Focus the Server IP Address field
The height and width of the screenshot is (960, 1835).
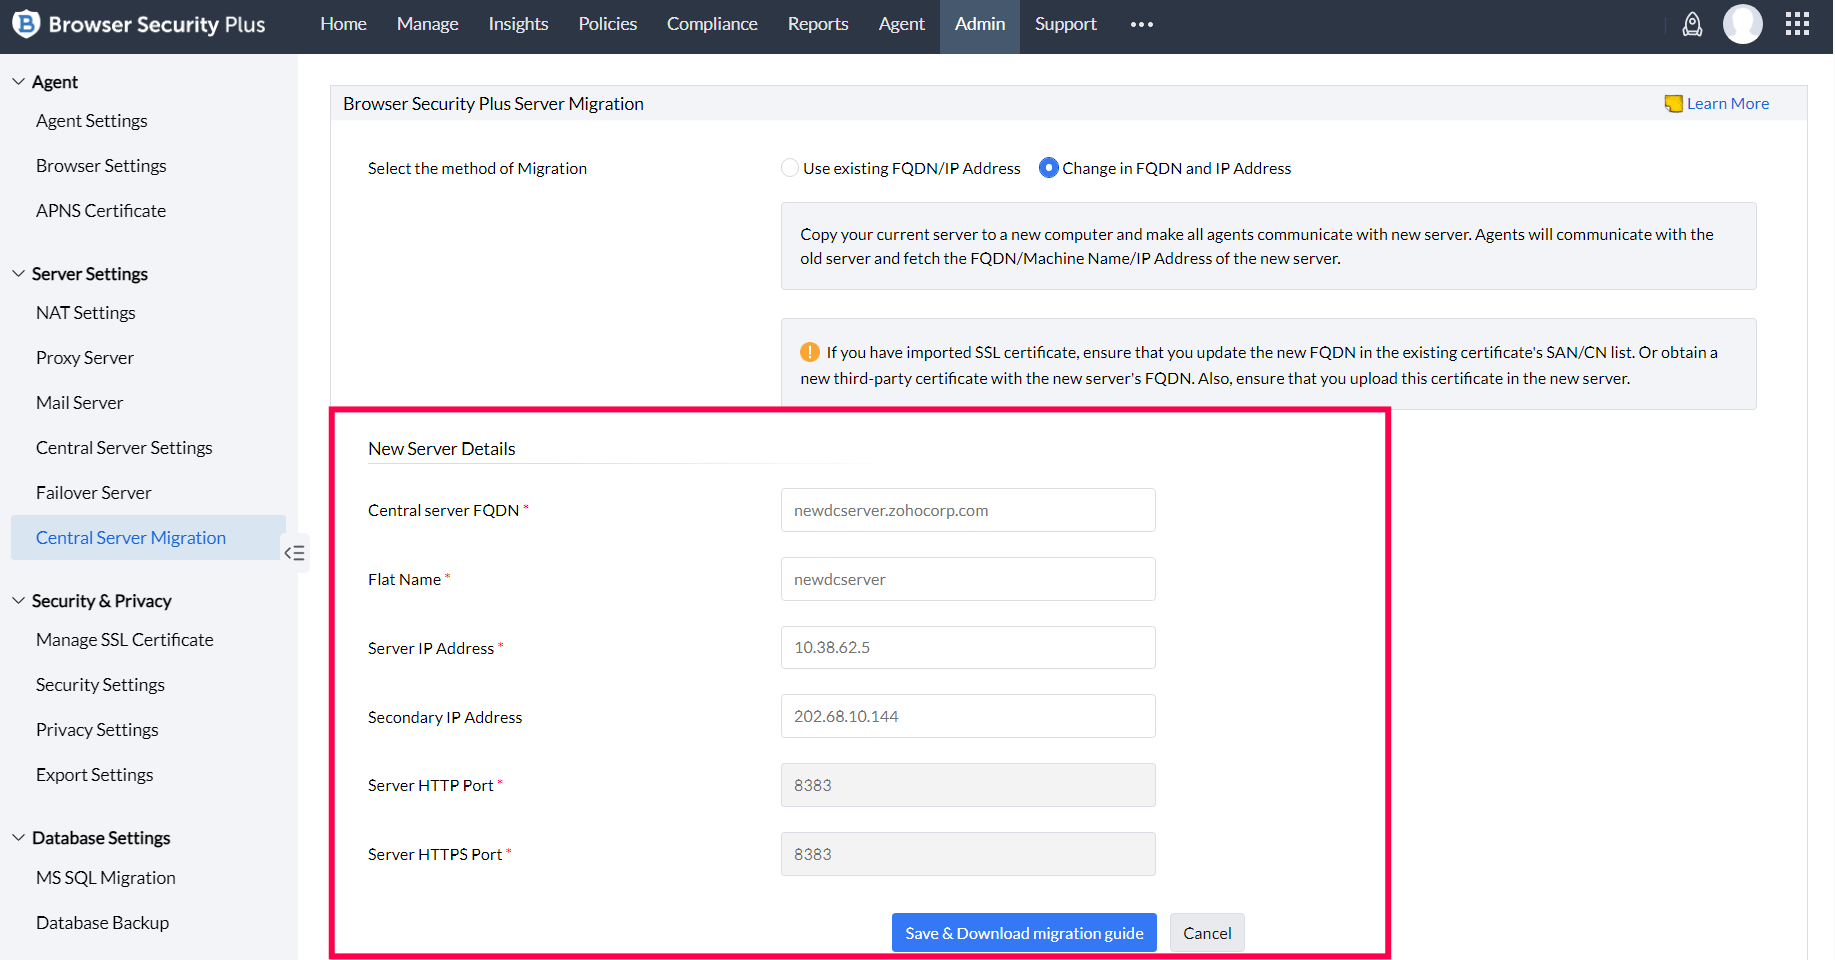click(968, 647)
